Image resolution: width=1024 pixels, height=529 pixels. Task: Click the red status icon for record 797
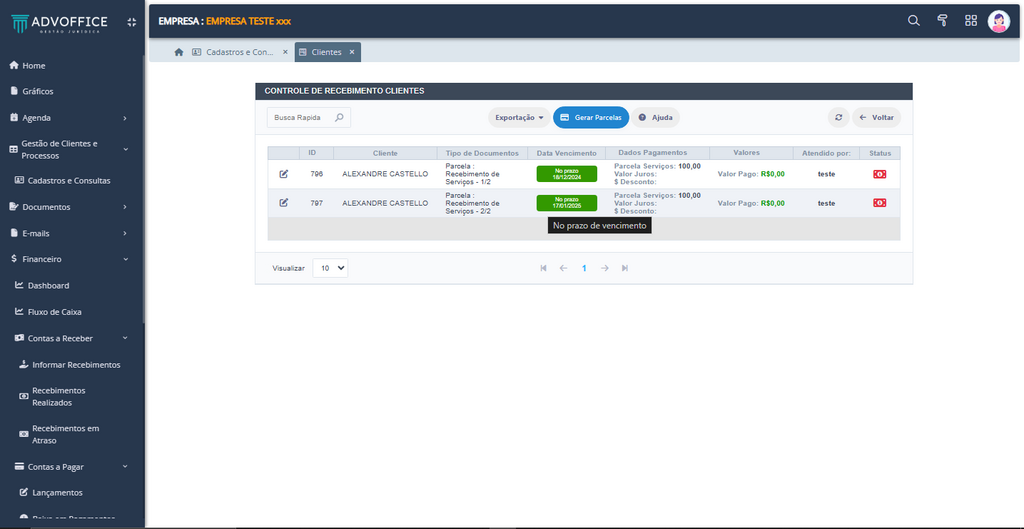pos(879,203)
